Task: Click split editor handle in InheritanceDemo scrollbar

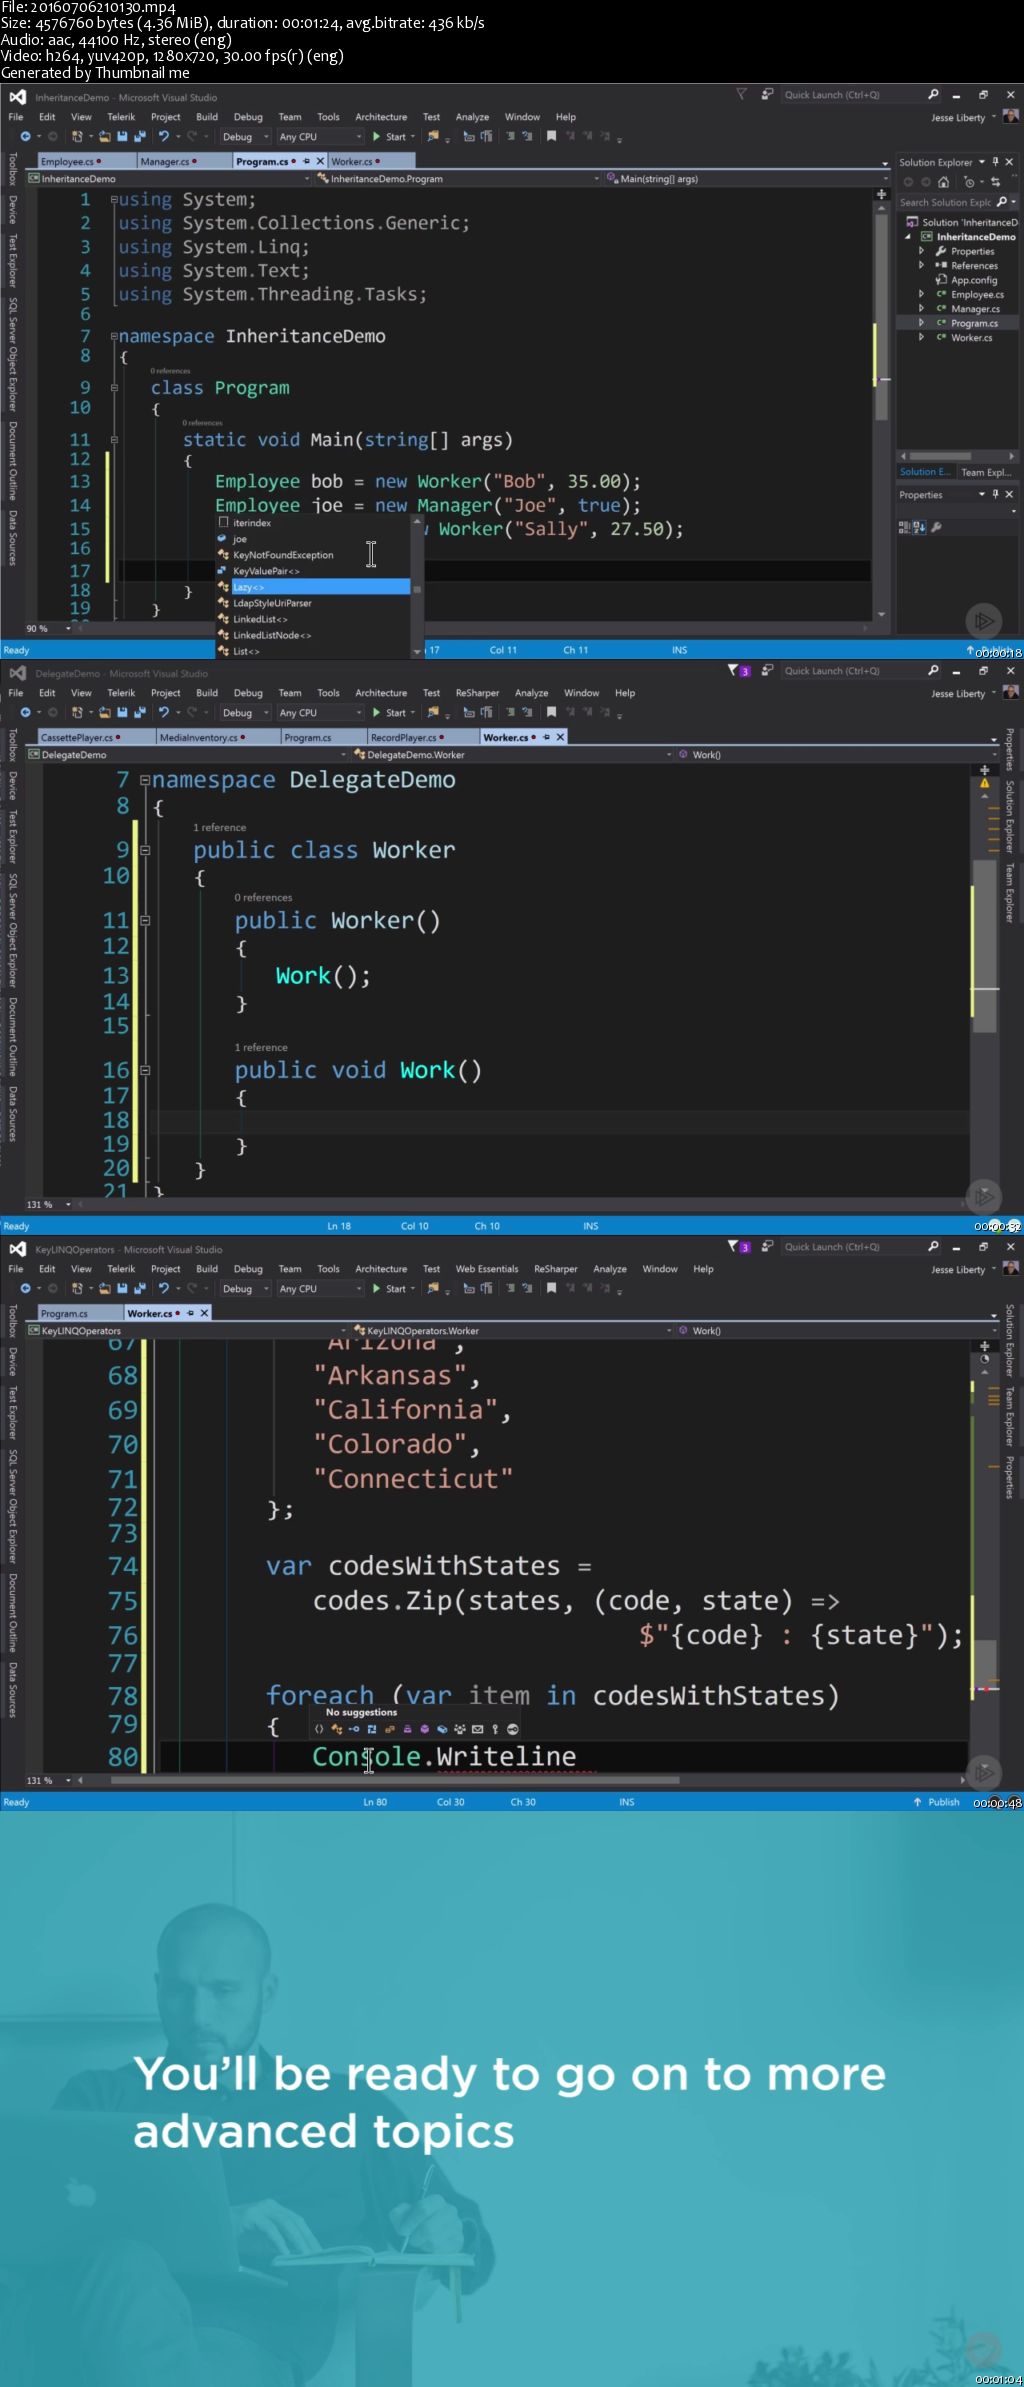Action: [881, 194]
